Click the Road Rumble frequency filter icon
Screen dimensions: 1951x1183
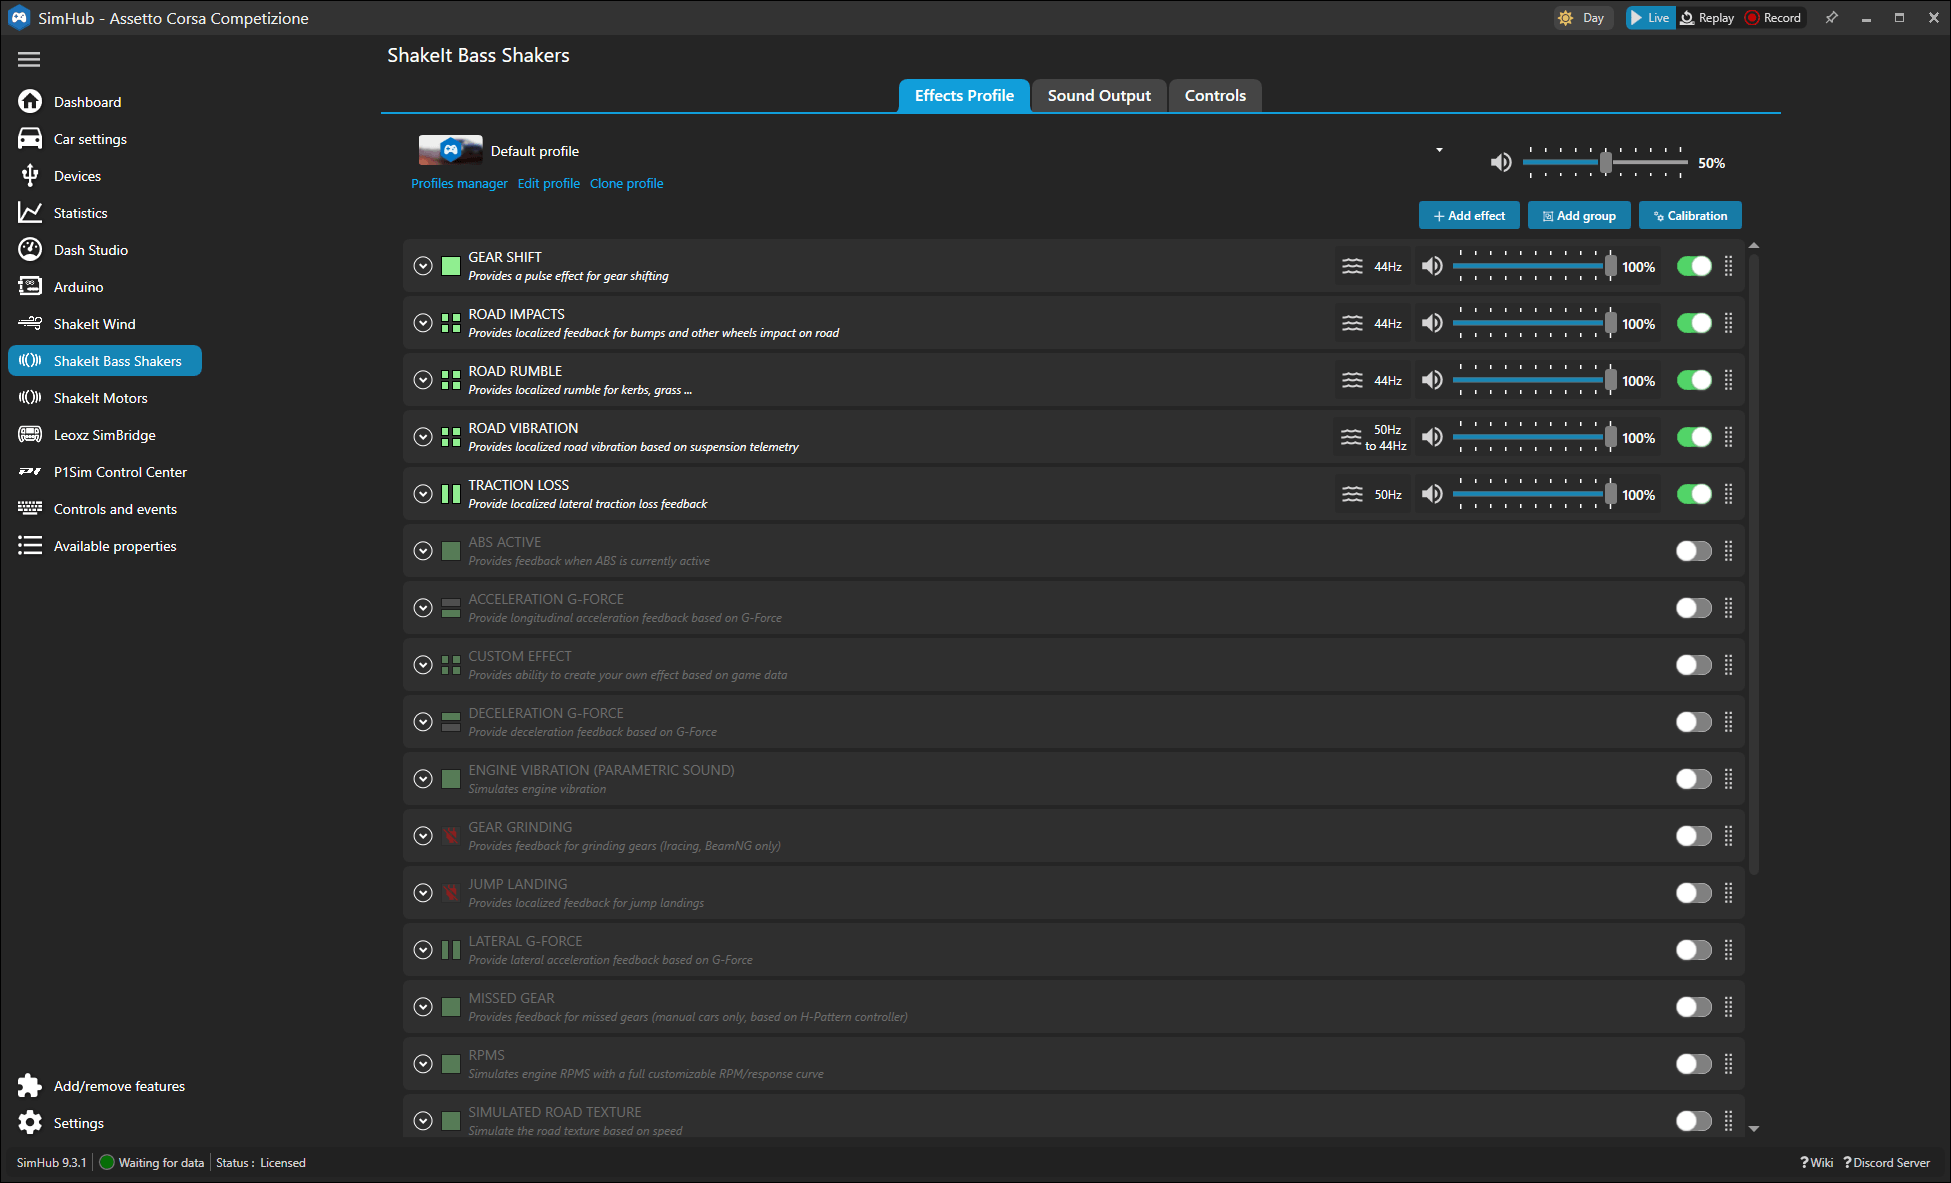1352,380
